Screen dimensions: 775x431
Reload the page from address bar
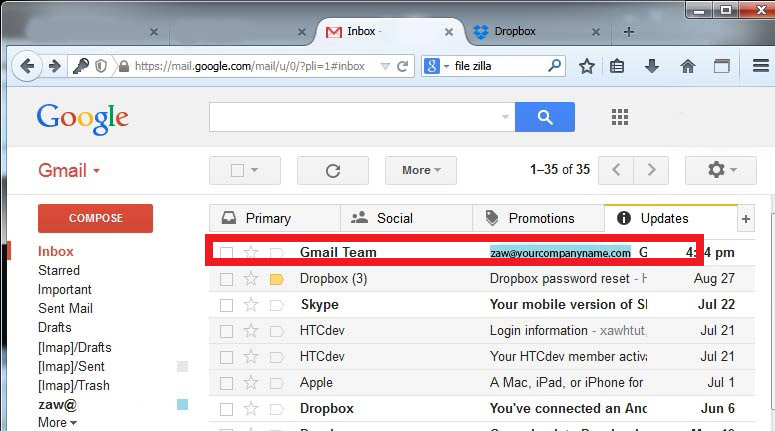403,66
